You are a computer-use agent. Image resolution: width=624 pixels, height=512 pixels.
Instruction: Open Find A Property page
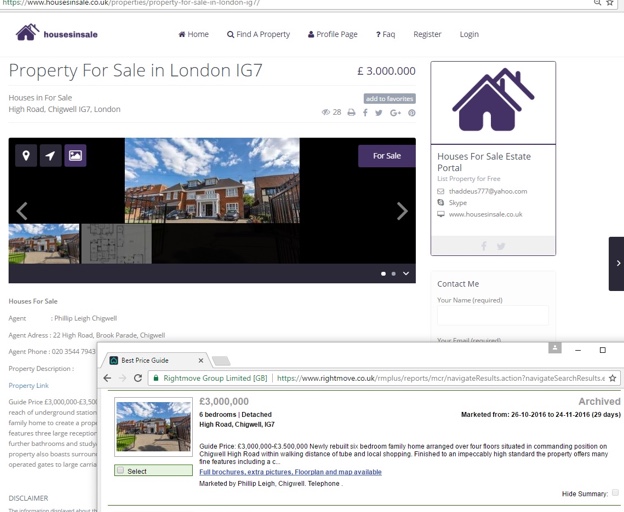[x=258, y=34]
